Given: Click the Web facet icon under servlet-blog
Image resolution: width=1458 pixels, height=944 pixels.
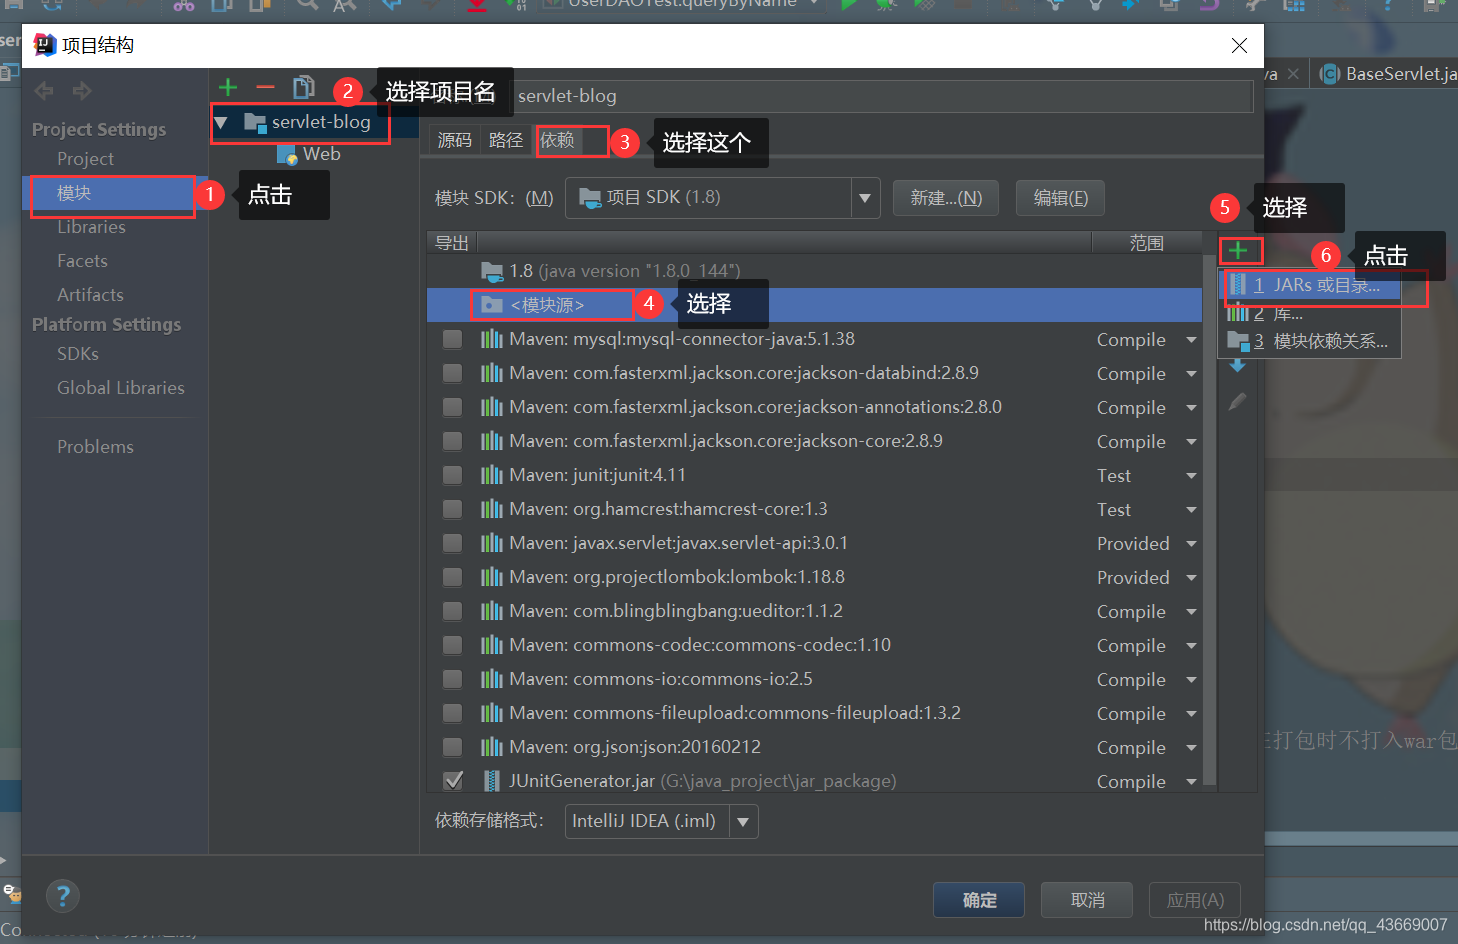Looking at the screenshot, I should (x=287, y=154).
